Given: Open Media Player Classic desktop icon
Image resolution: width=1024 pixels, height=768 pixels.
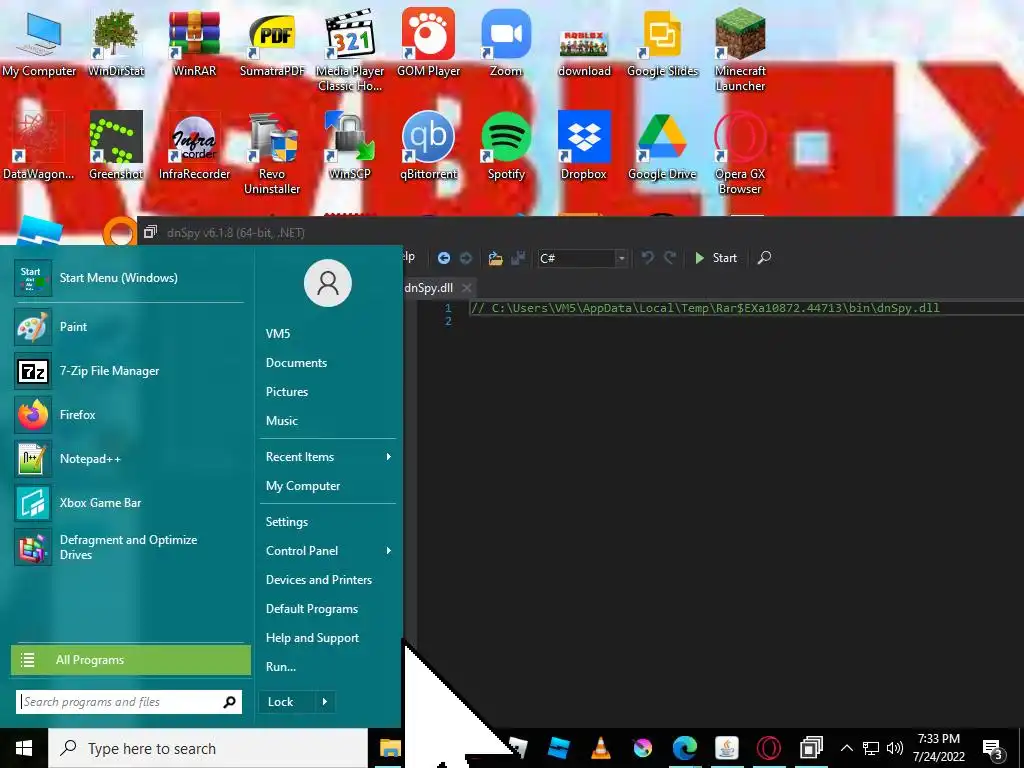Looking at the screenshot, I should click(x=349, y=49).
